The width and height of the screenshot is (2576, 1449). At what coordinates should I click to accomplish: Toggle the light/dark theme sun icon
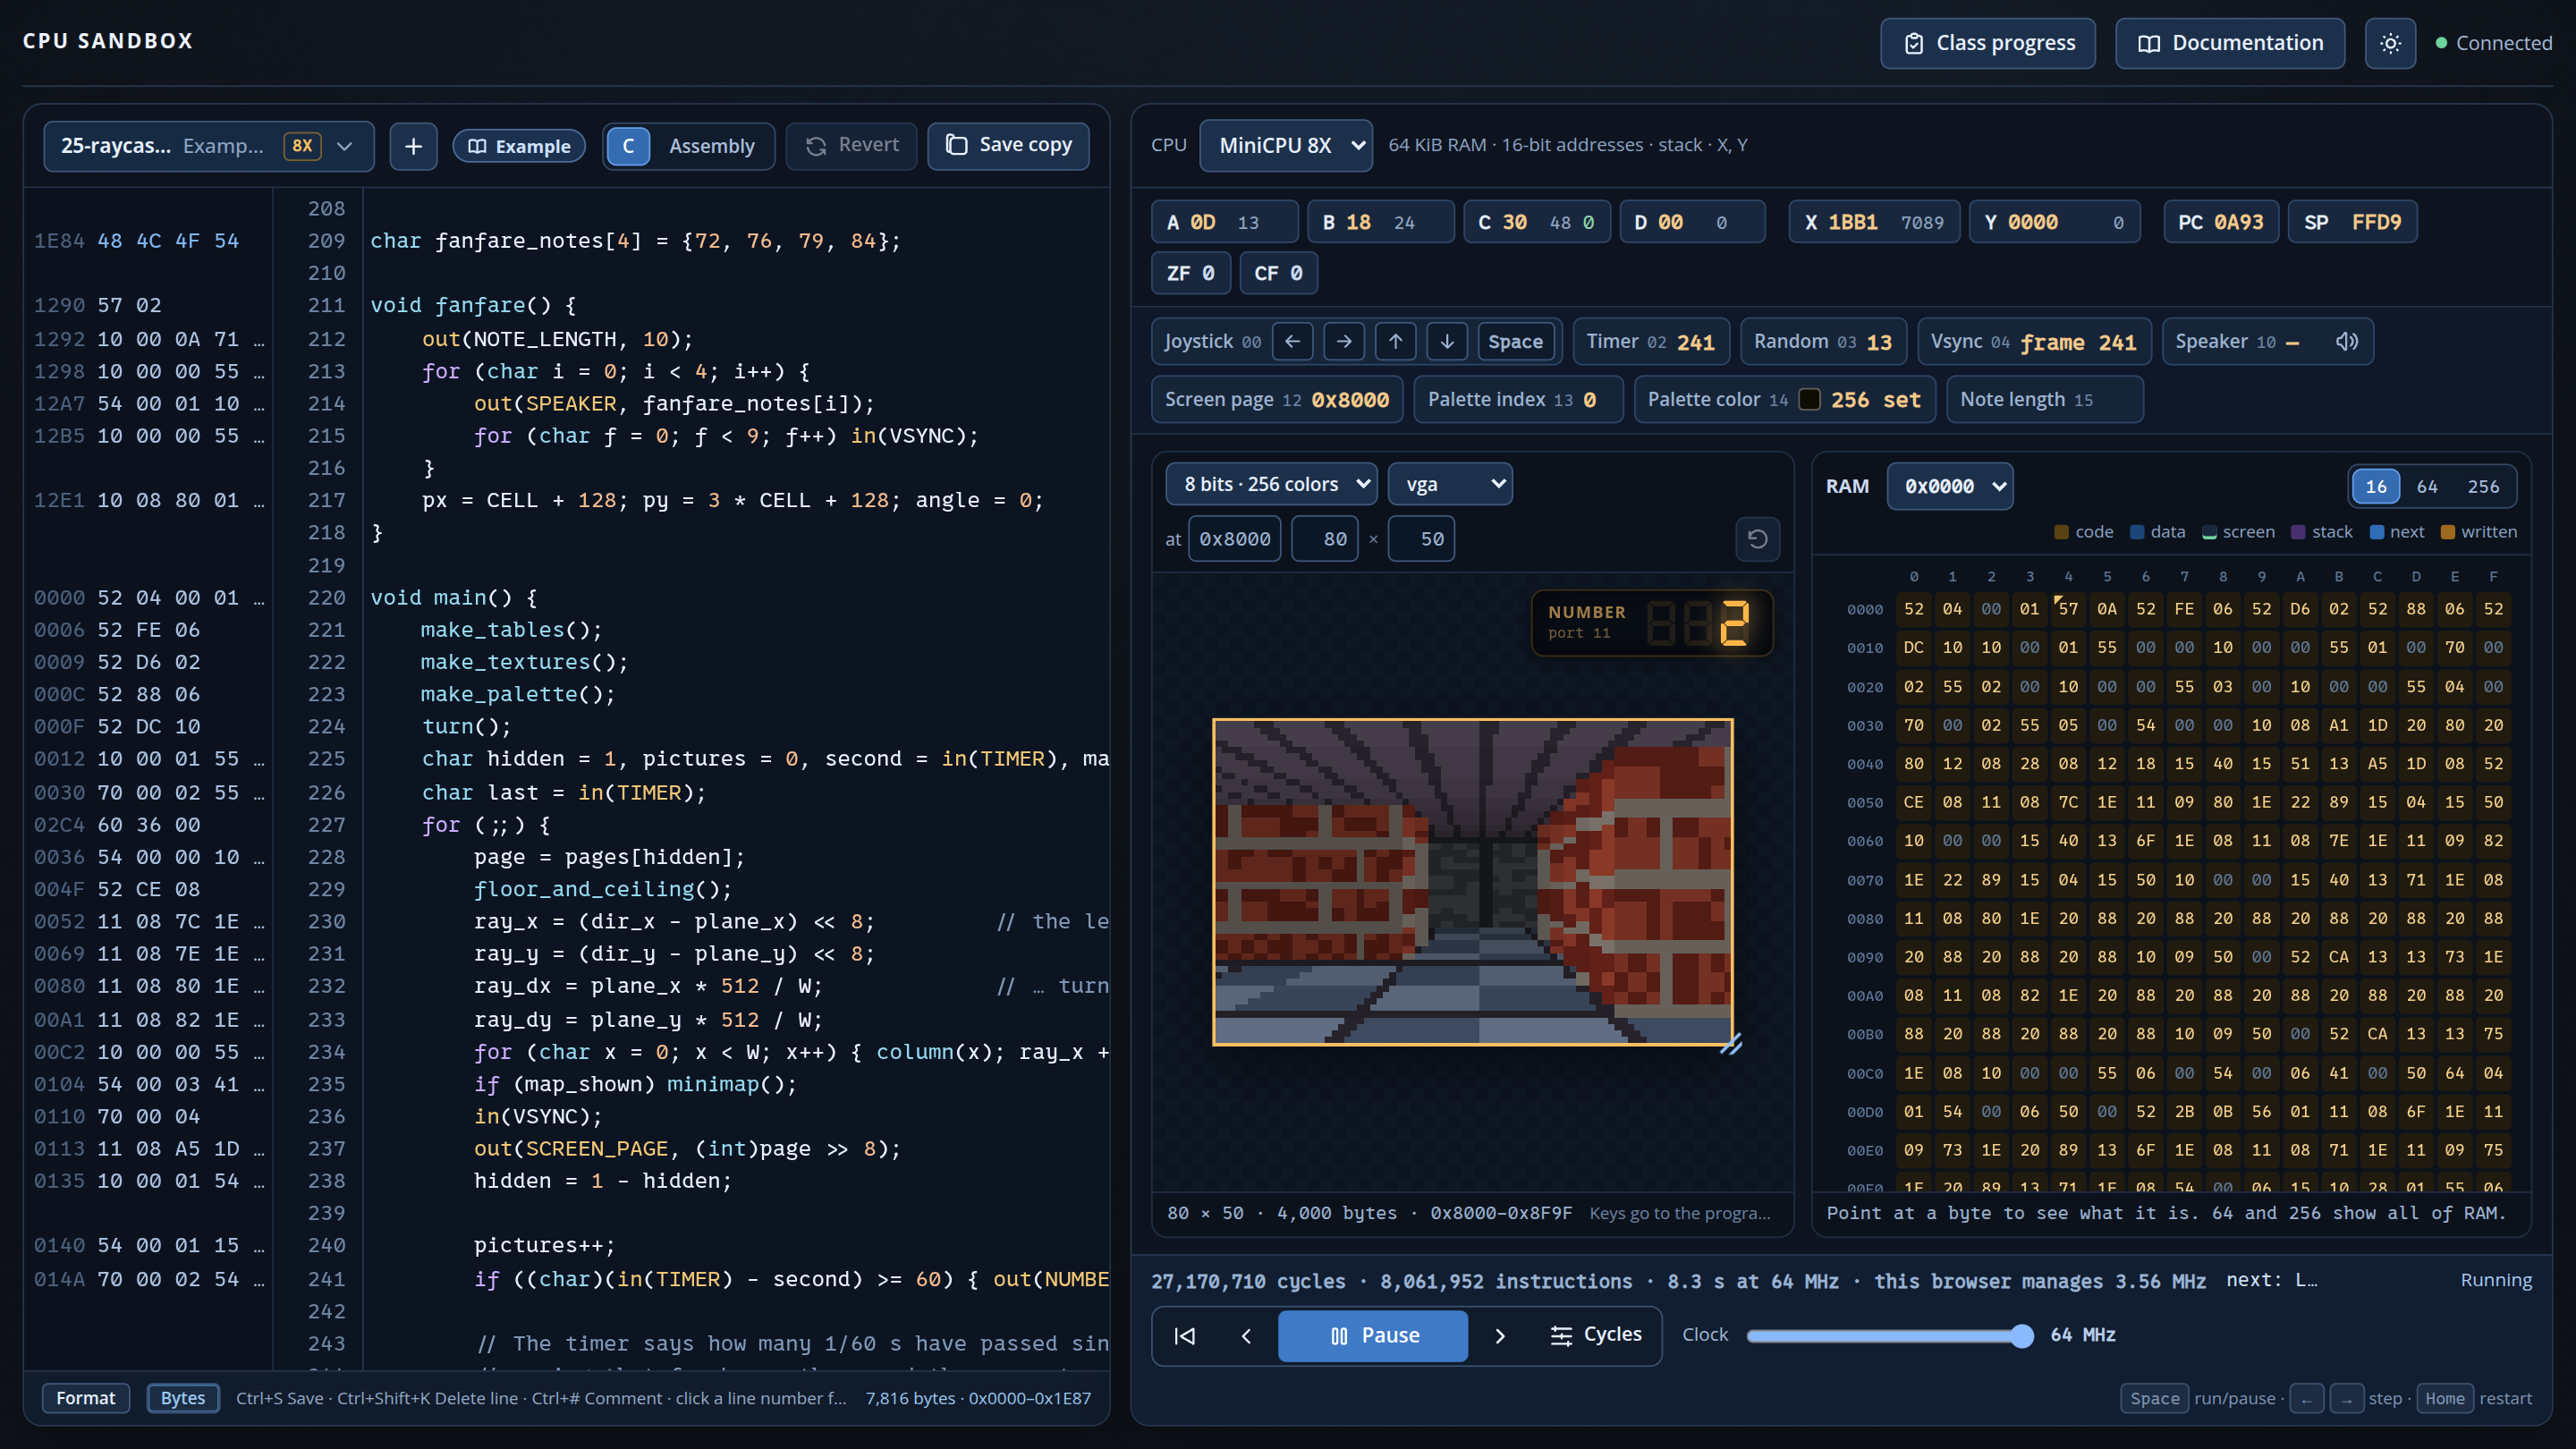[x=2390, y=43]
